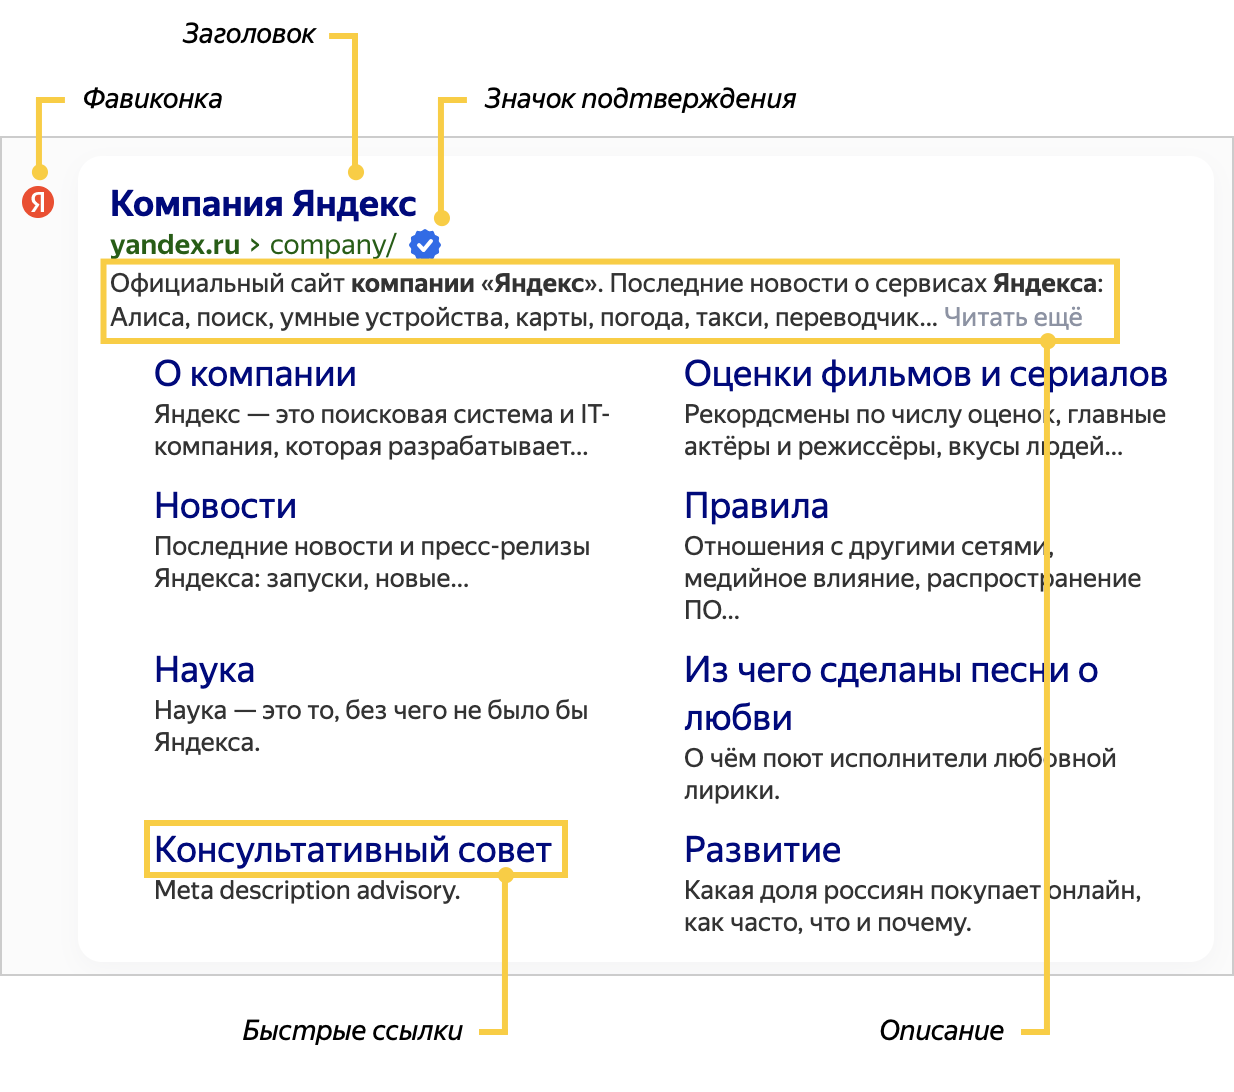
Task: Click the blue verification checkmark badge
Action: coord(425,244)
